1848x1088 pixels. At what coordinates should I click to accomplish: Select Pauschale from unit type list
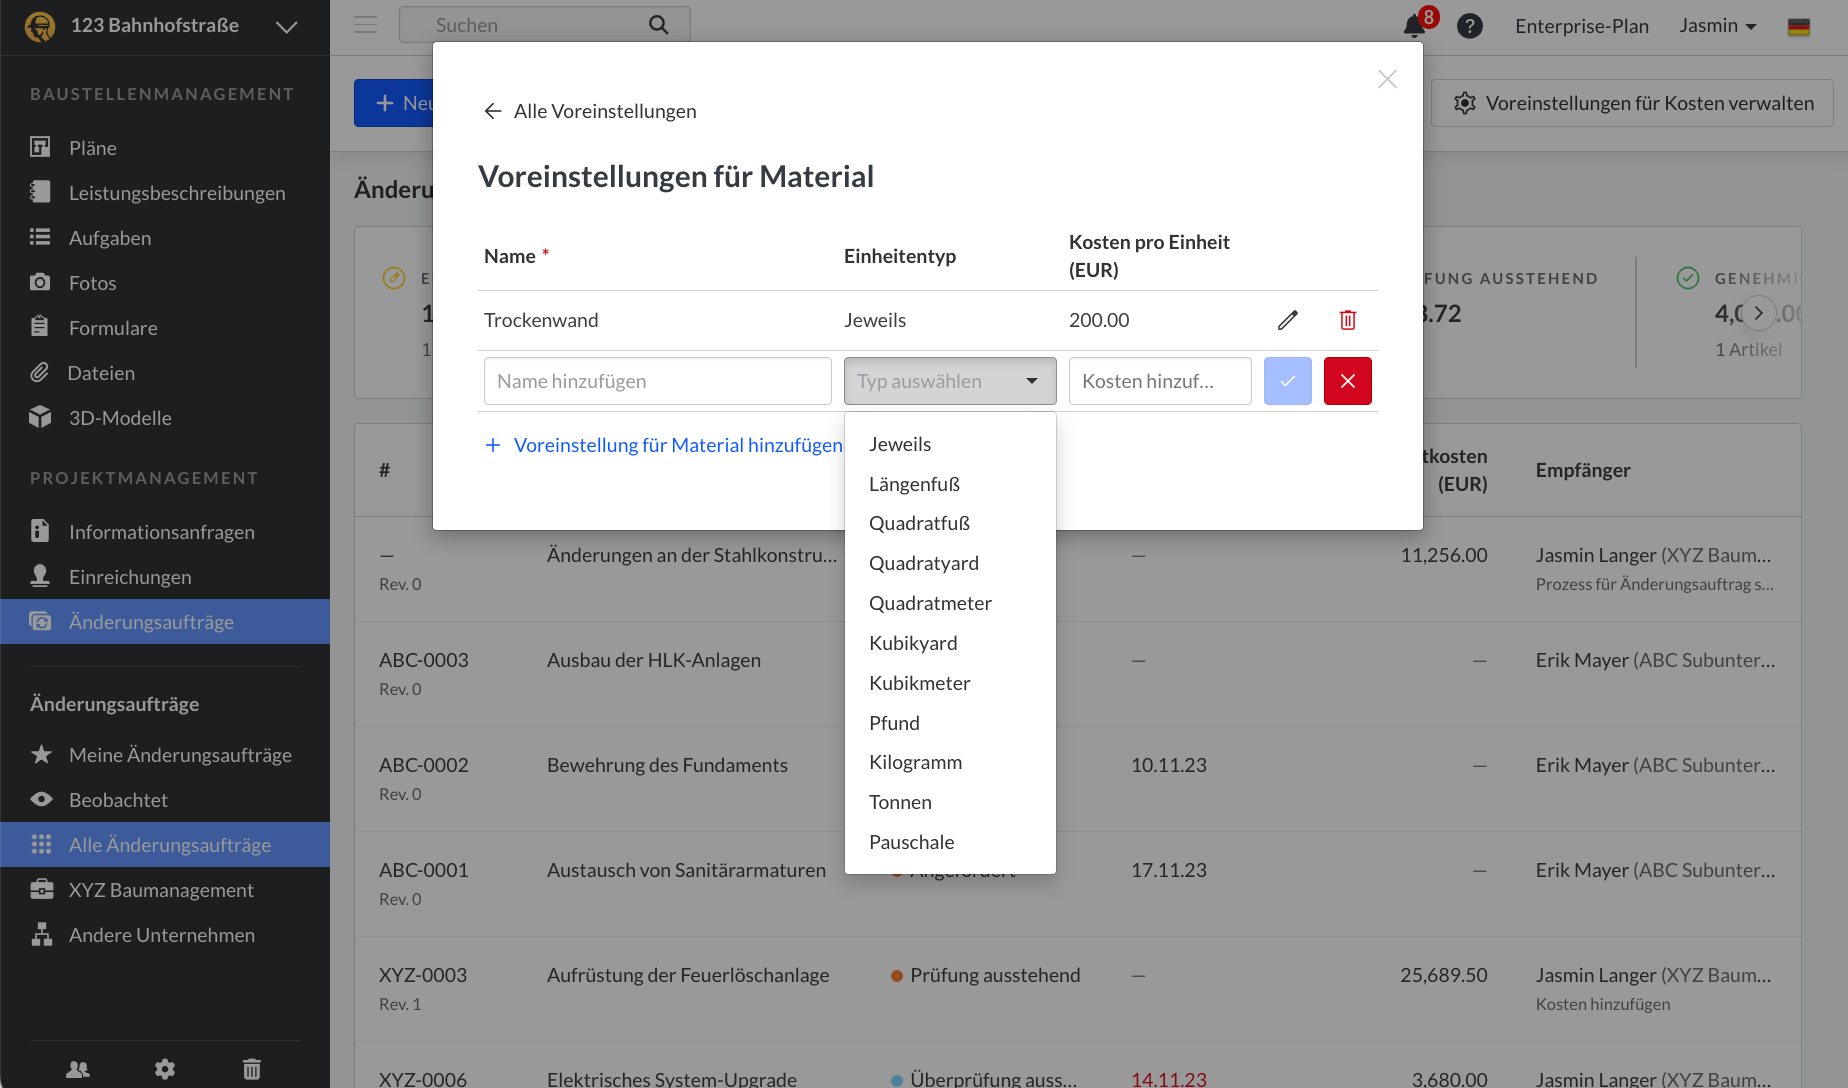point(950,842)
